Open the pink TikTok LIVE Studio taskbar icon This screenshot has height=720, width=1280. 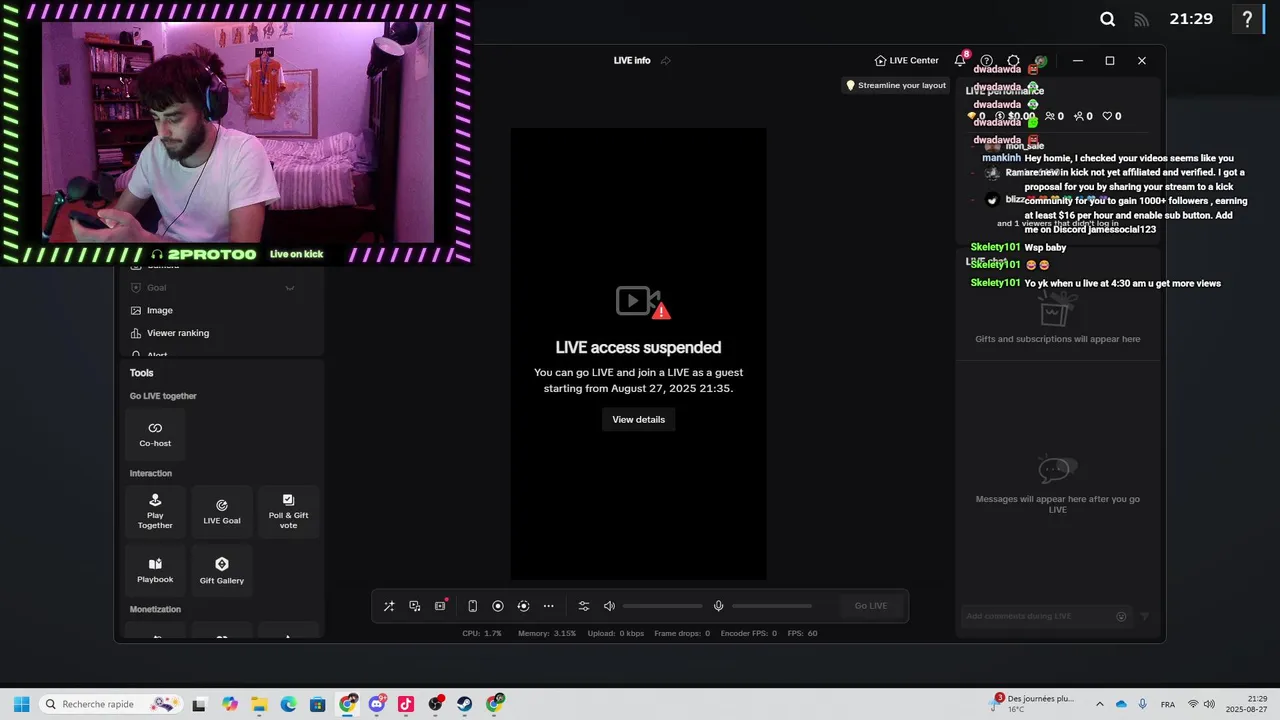click(x=406, y=704)
